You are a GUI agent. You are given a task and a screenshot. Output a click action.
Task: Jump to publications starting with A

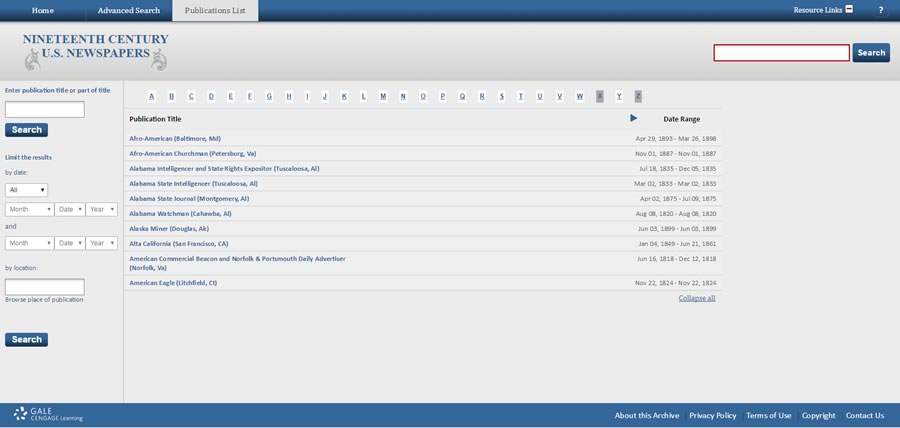[x=152, y=96]
